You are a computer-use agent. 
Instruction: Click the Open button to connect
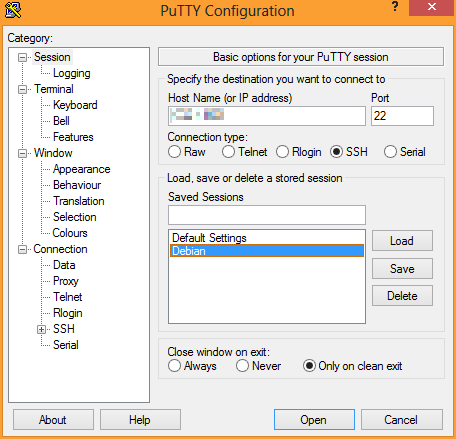(x=314, y=420)
